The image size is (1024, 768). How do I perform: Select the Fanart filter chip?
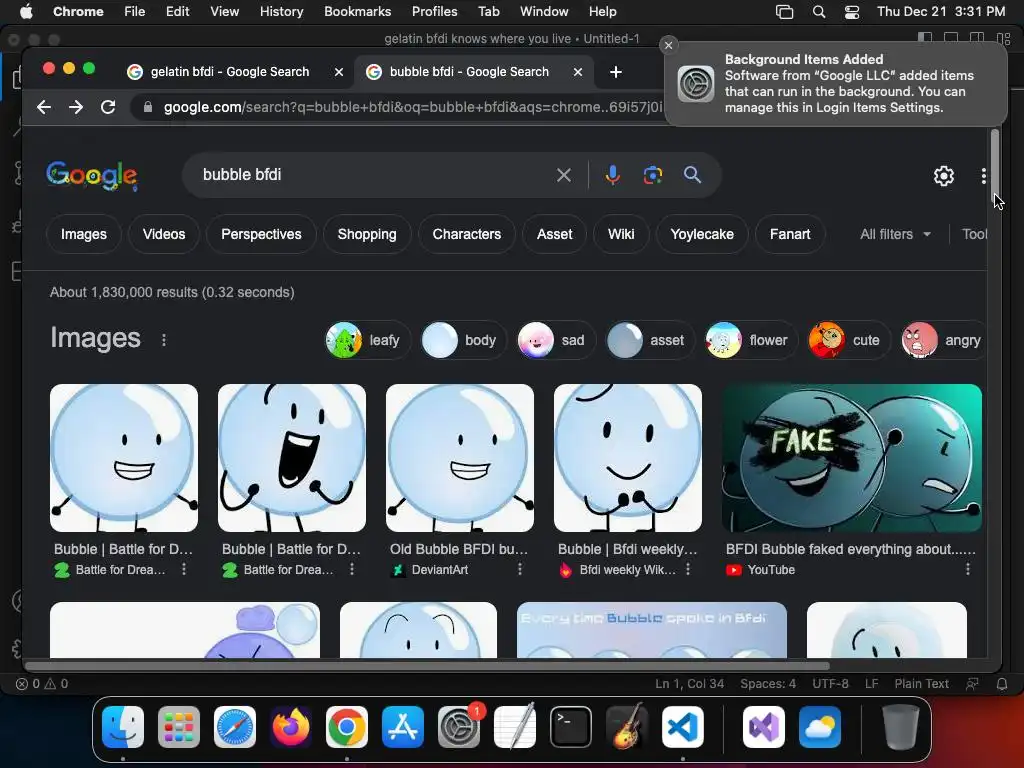pos(790,234)
